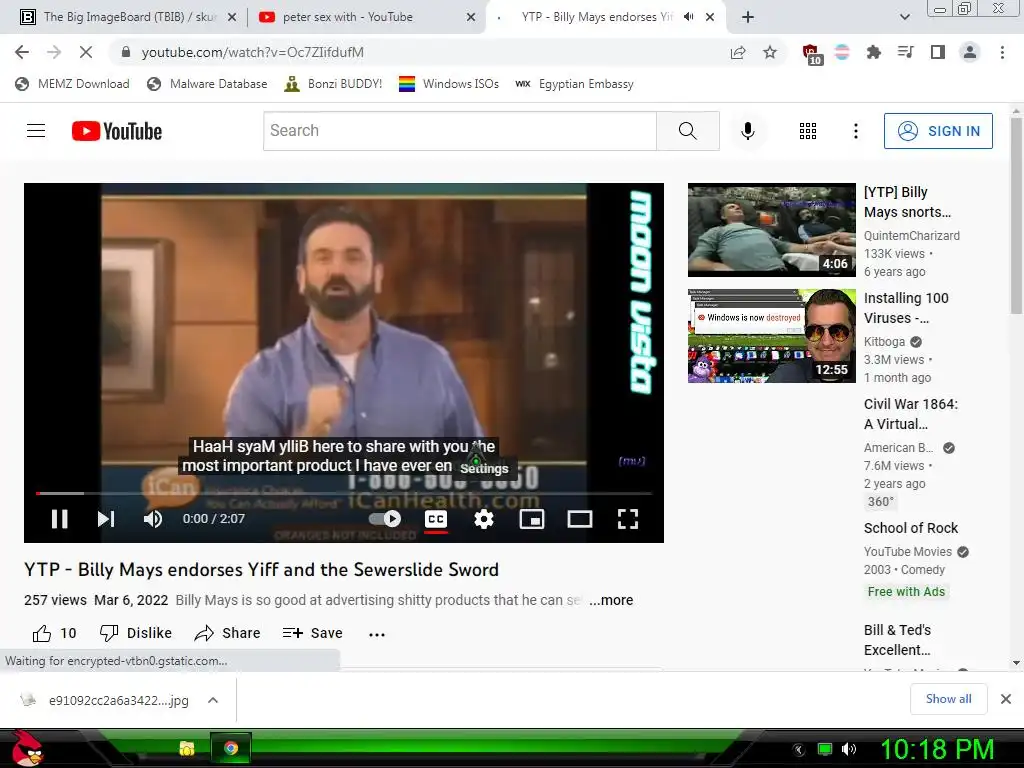Share this video
1024x768 pixels.
(227, 633)
